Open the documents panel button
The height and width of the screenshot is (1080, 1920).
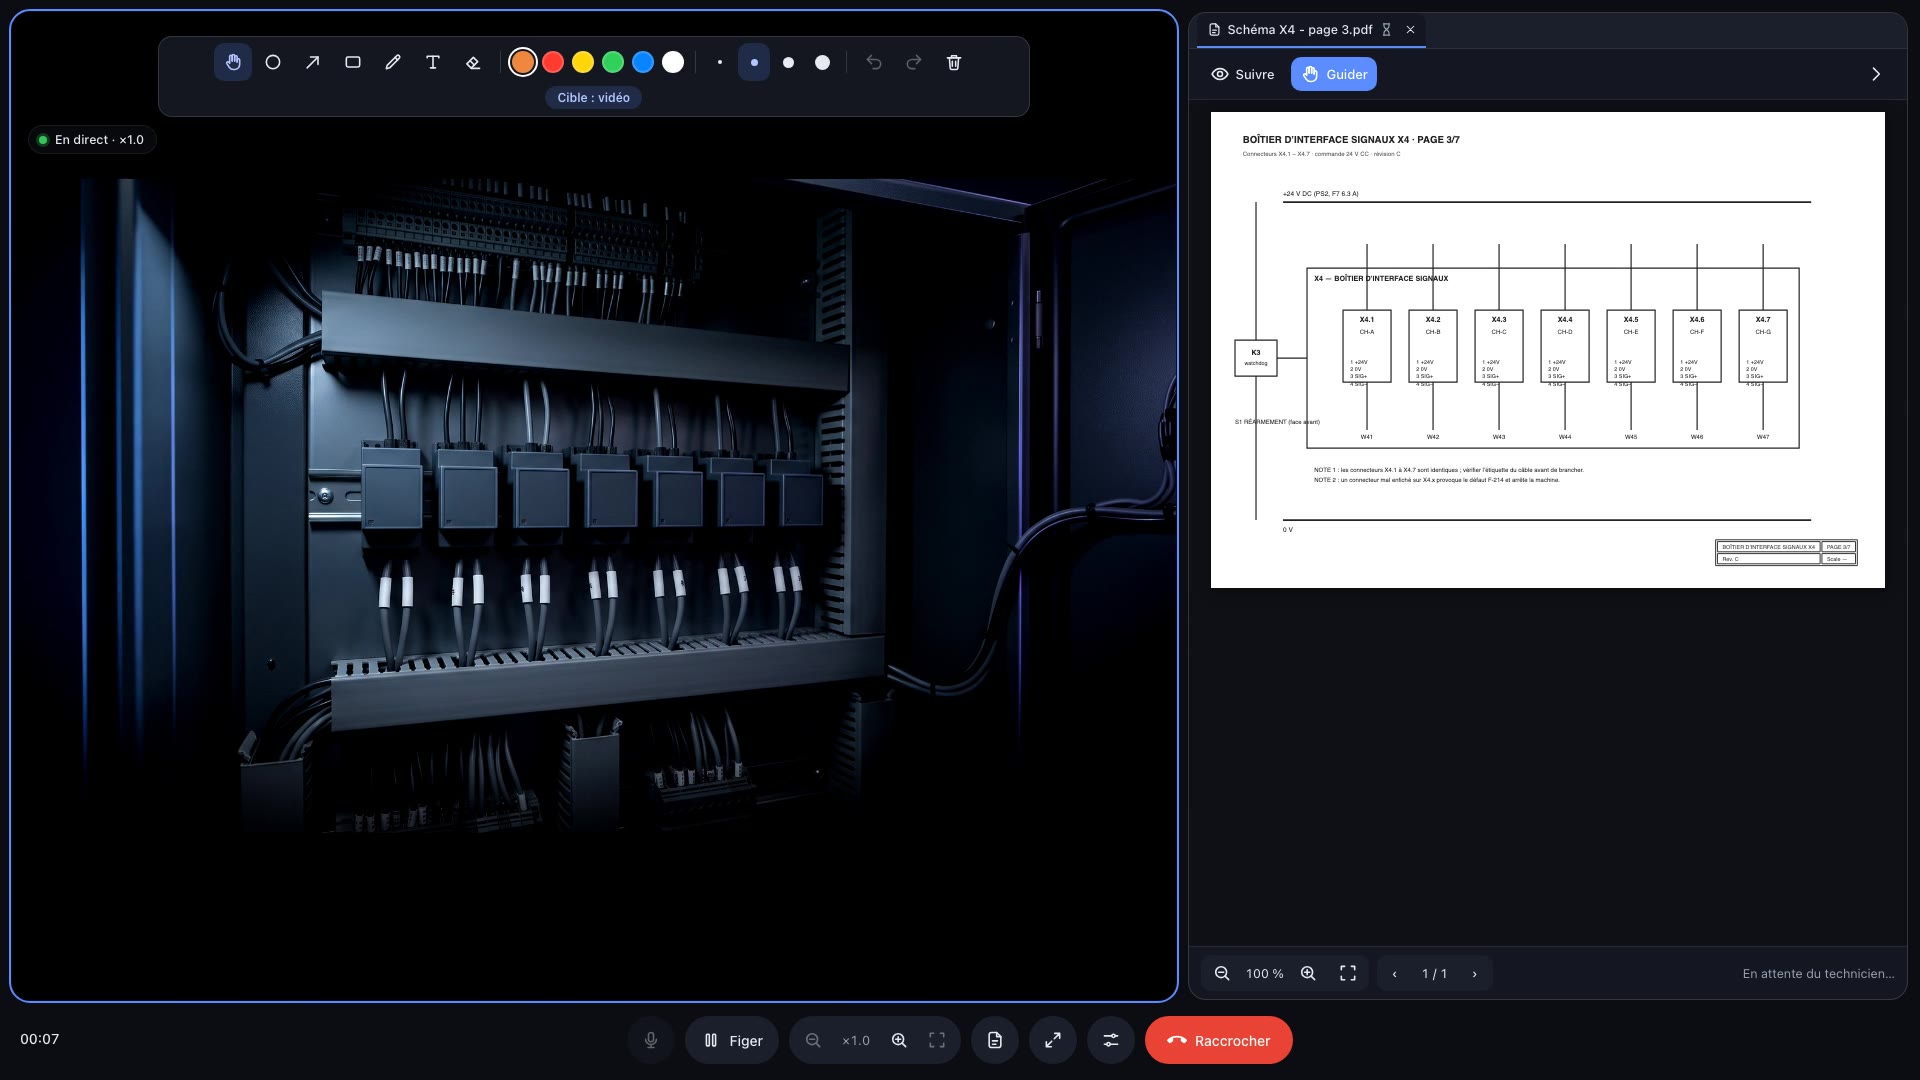point(995,1040)
